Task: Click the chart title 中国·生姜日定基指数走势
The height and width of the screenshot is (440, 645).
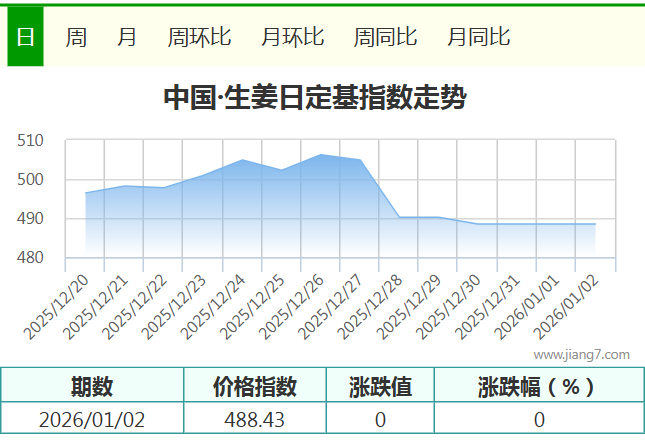Action: coord(314,98)
